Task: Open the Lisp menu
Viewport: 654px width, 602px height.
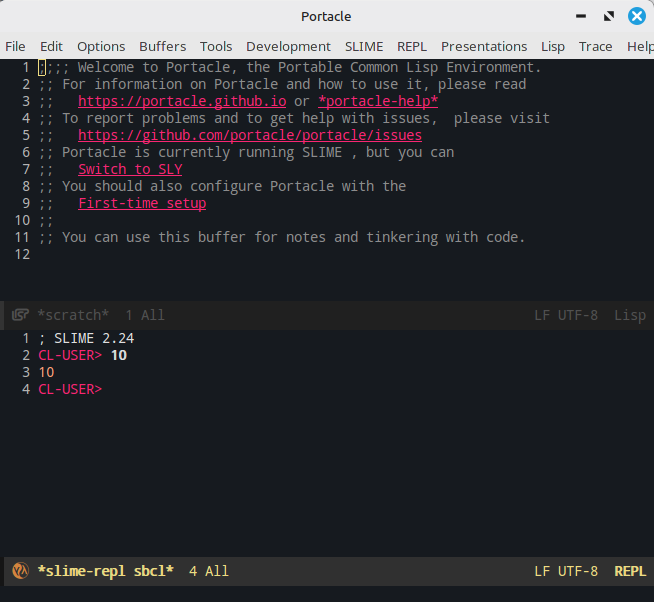Action: click(x=553, y=46)
